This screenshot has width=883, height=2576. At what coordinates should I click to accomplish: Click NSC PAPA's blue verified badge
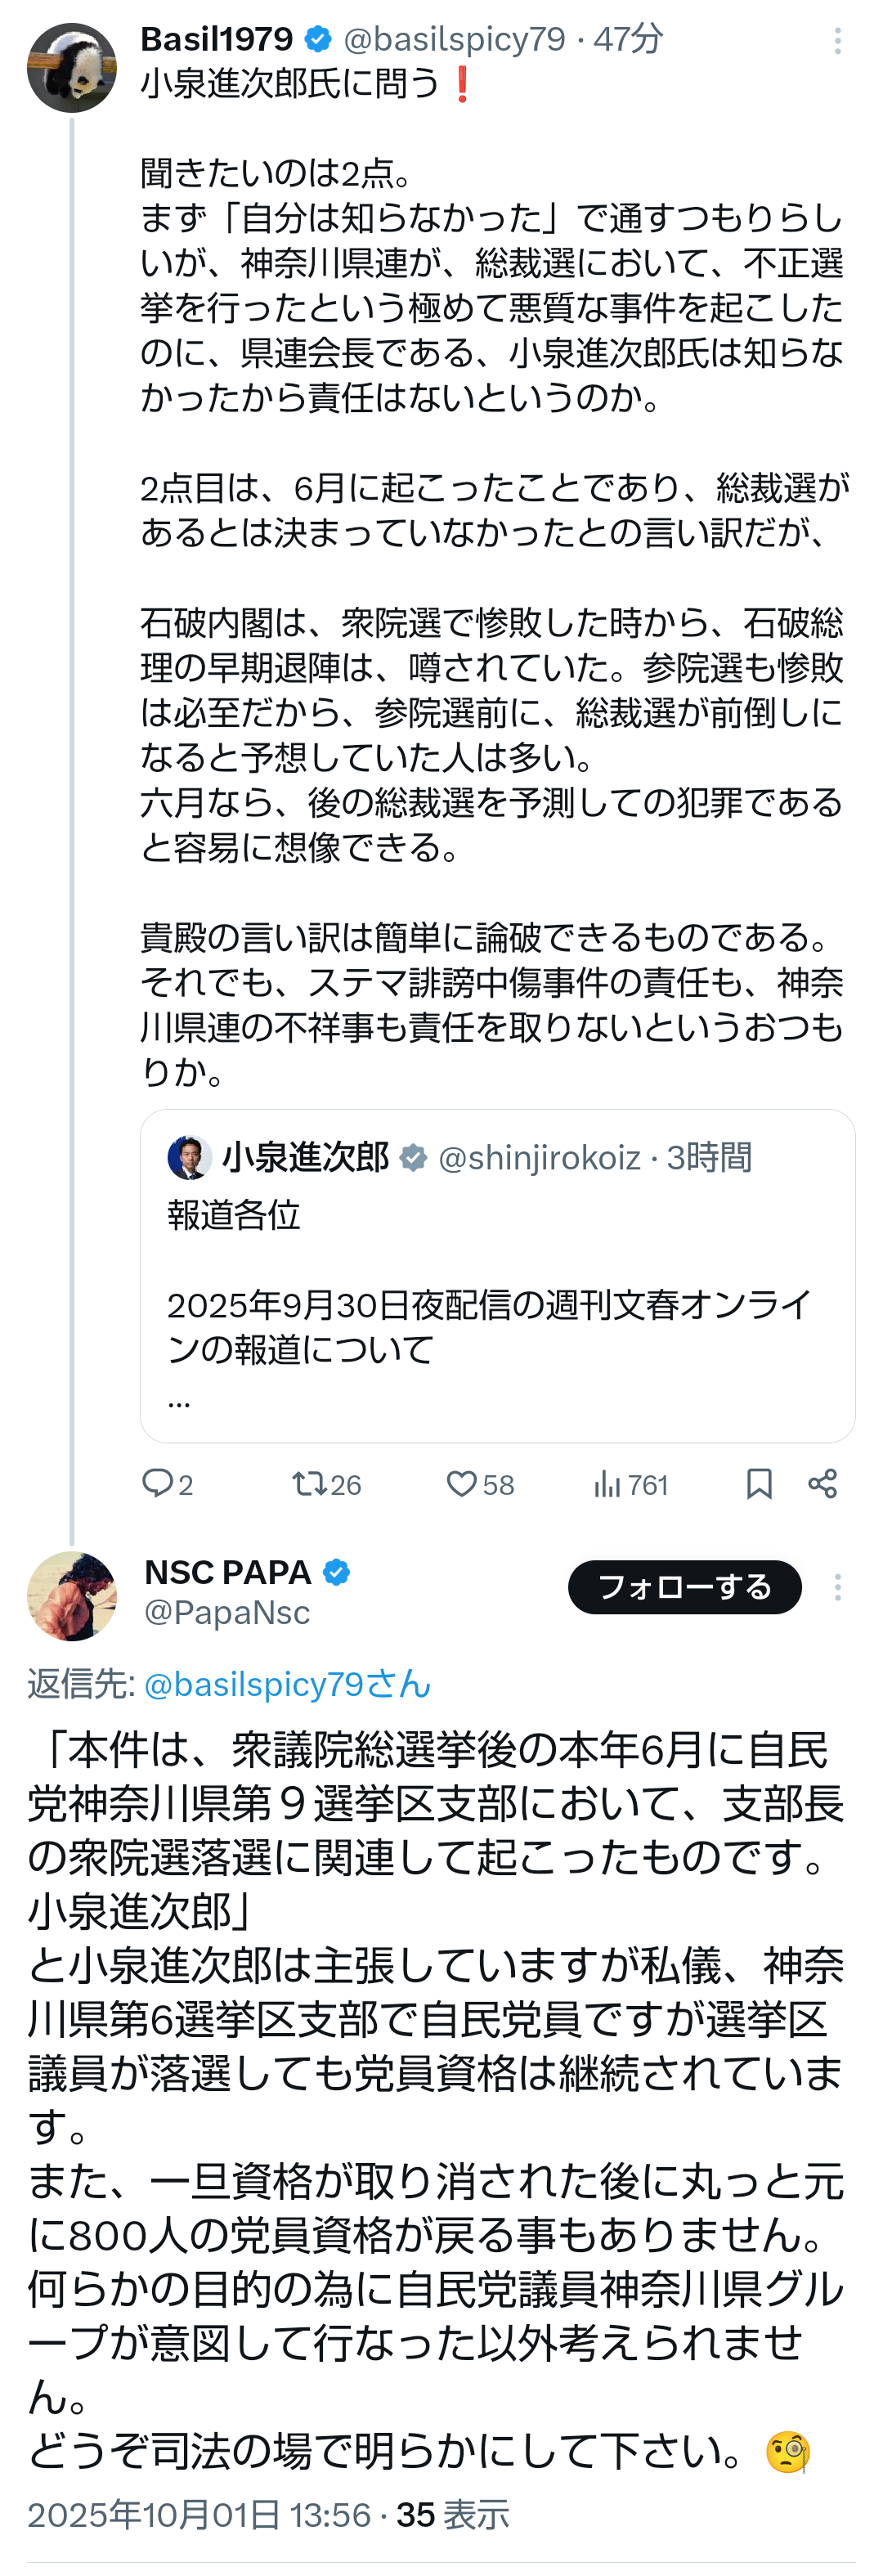pos(337,1573)
